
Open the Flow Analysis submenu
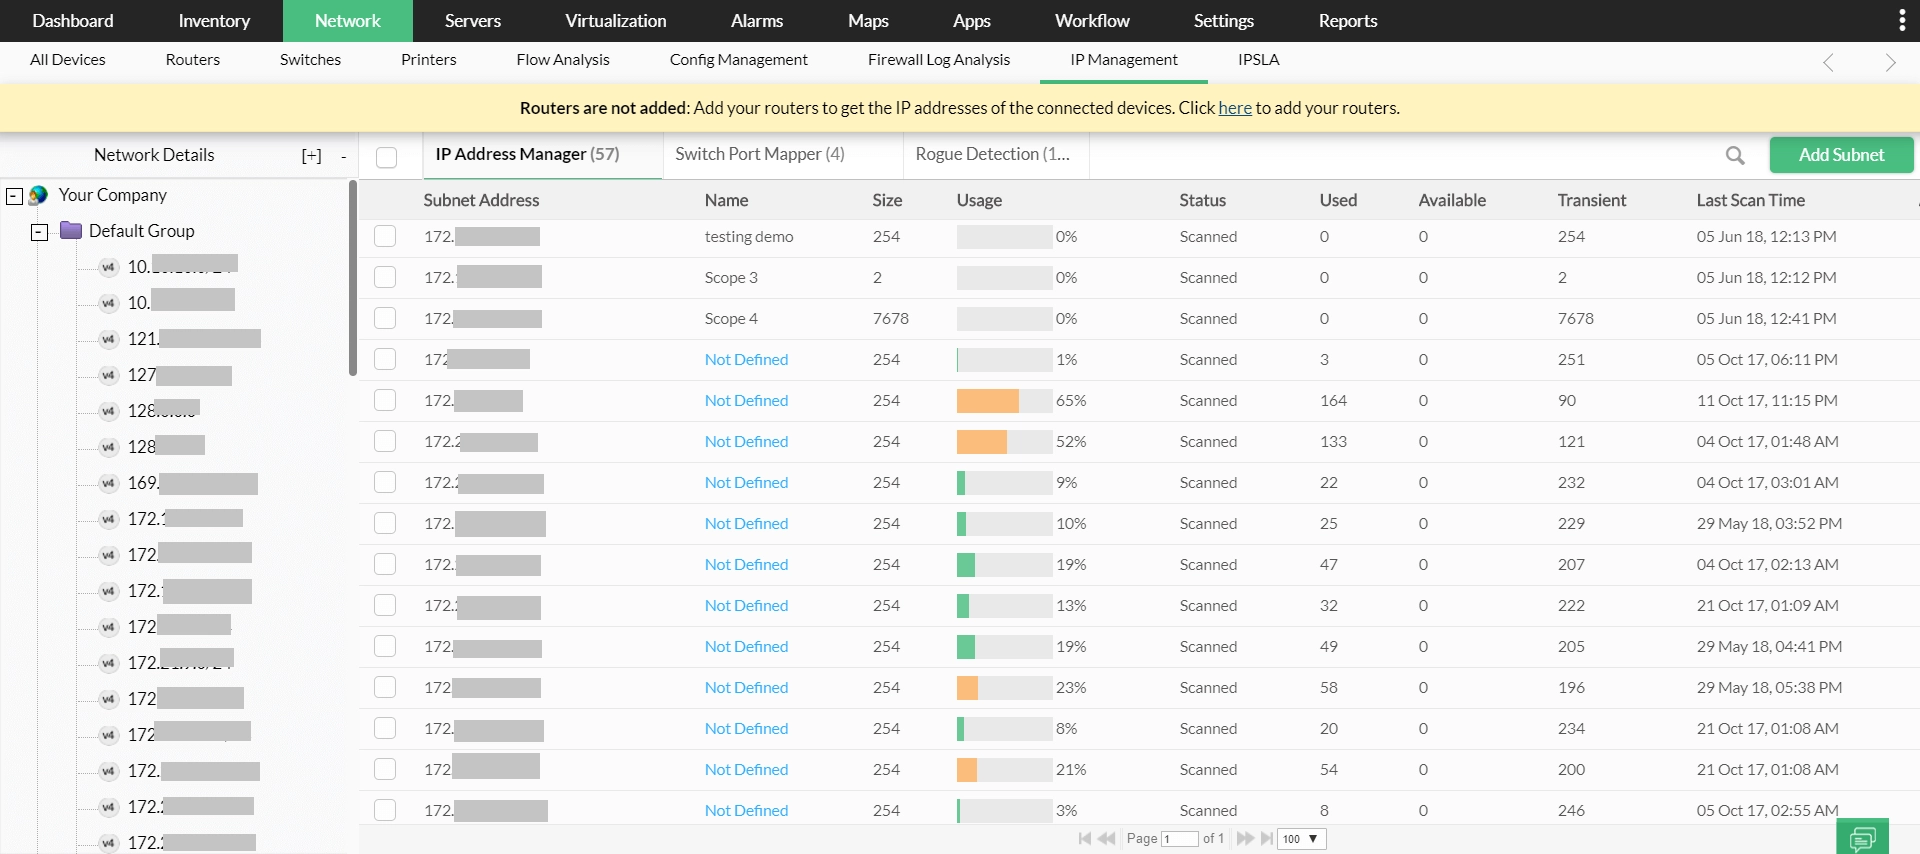tap(563, 60)
